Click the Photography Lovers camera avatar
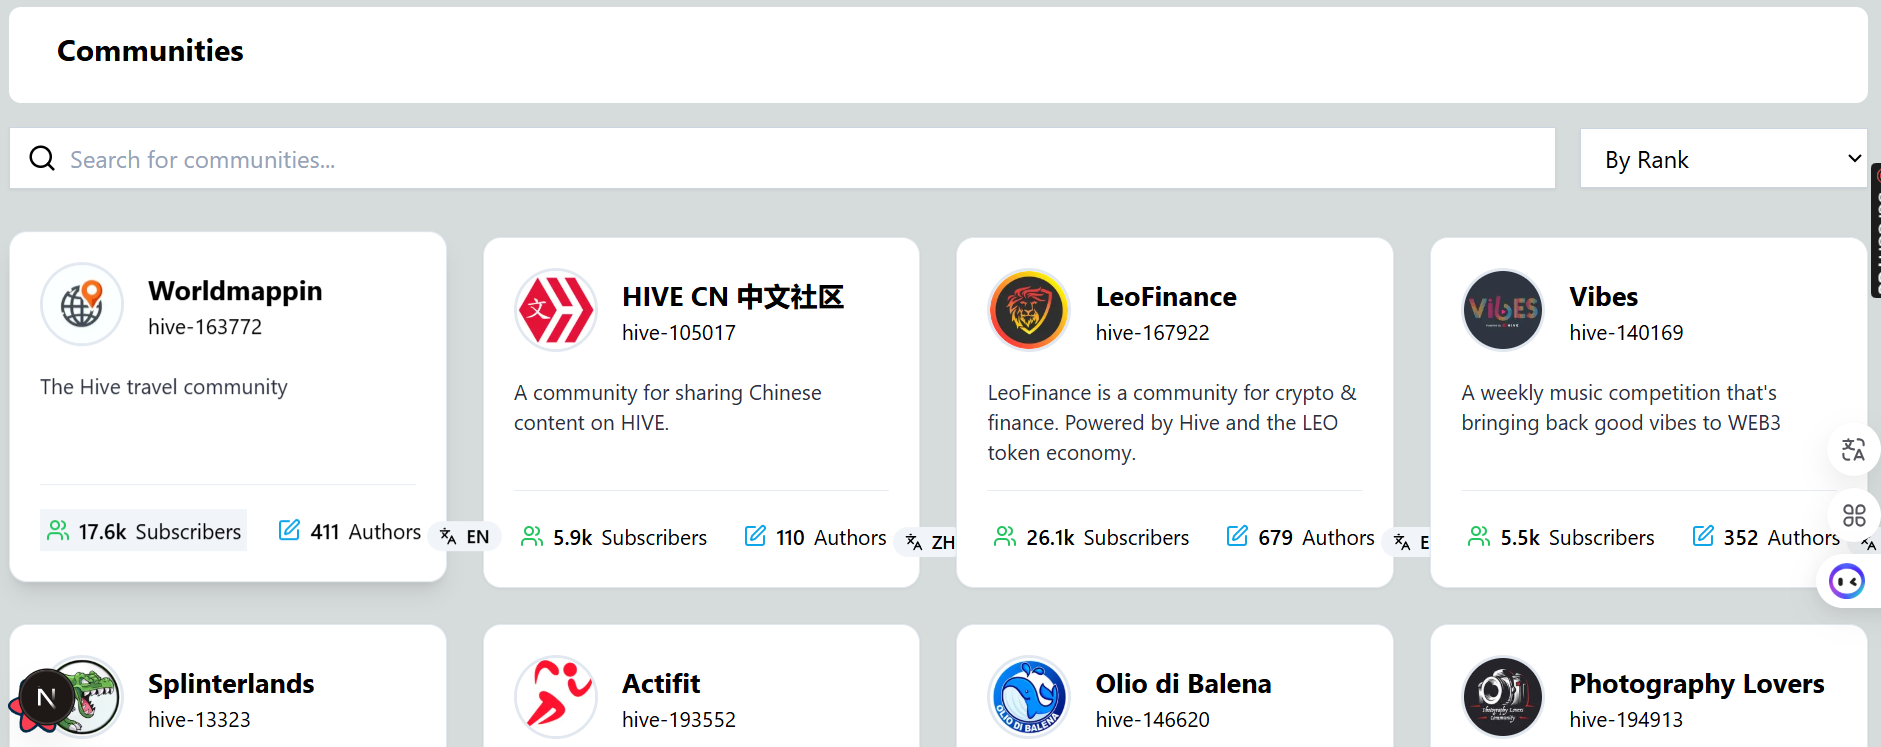Viewport: 1881px width, 747px height. [x=1503, y=697]
